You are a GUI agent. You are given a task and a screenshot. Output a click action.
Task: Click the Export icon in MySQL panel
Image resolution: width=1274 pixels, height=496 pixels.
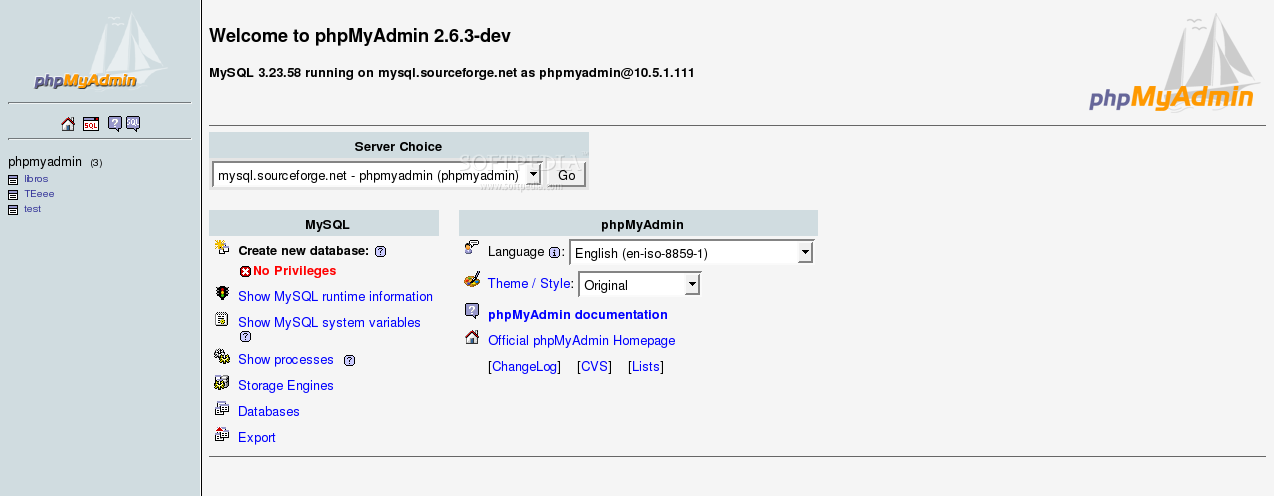click(x=222, y=435)
